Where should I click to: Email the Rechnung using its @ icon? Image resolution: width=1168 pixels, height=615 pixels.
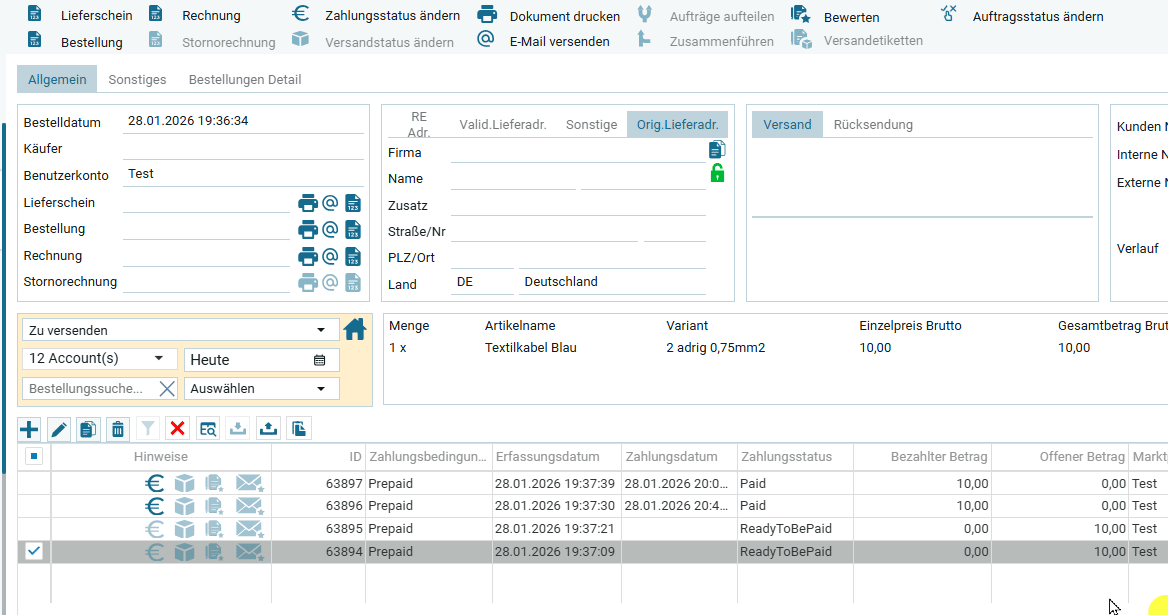tap(330, 256)
